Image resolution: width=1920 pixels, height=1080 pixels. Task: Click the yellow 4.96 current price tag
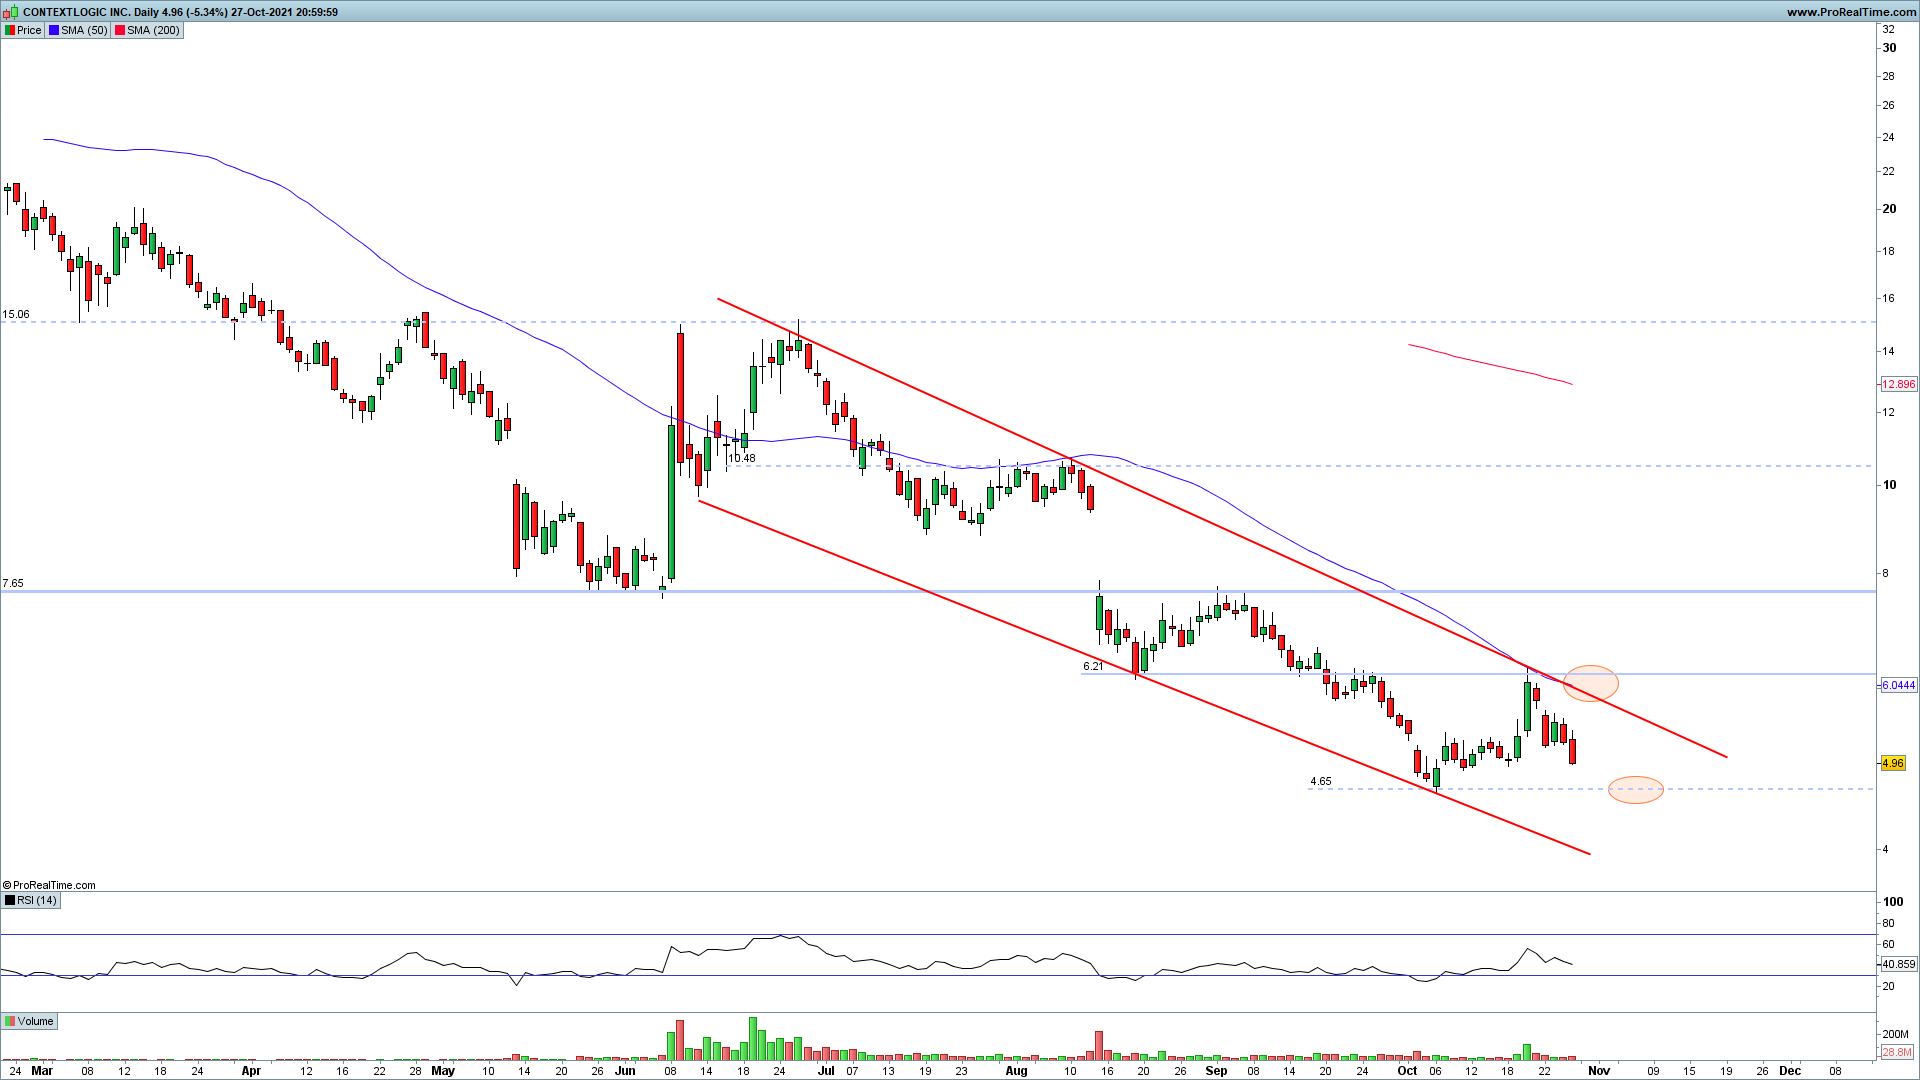point(1892,763)
